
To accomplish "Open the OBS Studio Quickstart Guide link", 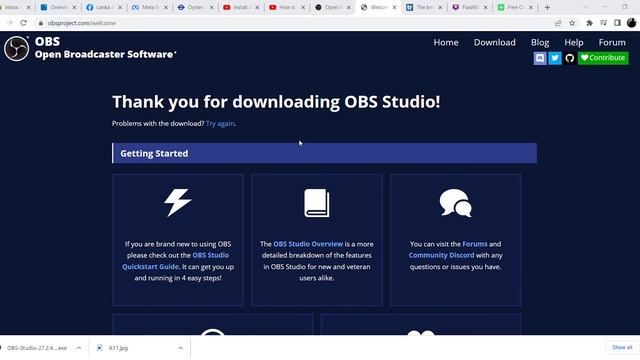I will (x=176, y=261).
